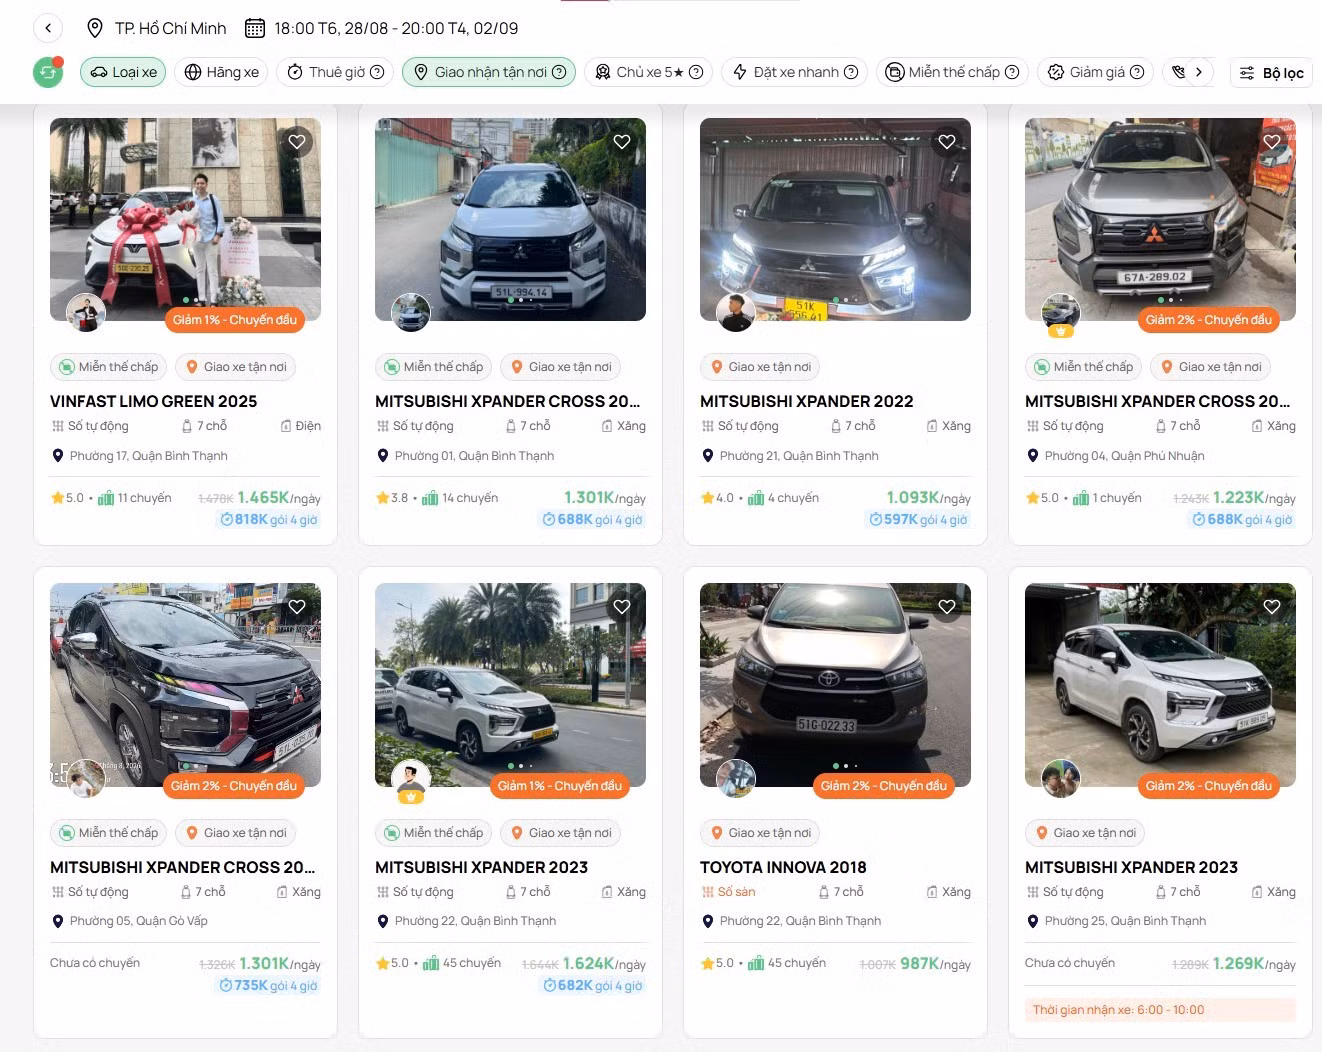Open the Toyota Innova 2018 photo
The image size is (1322, 1052).
pos(835,685)
